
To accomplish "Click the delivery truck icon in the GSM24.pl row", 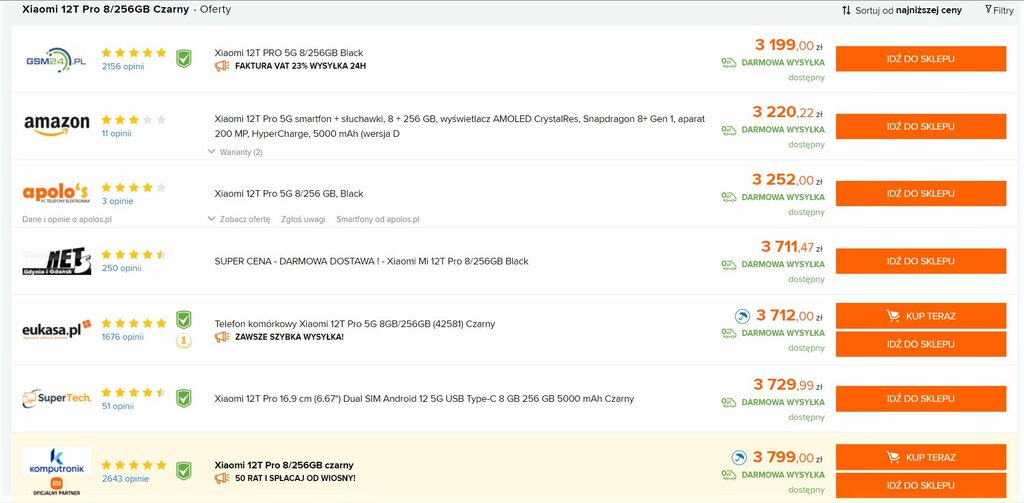I will (729, 63).
